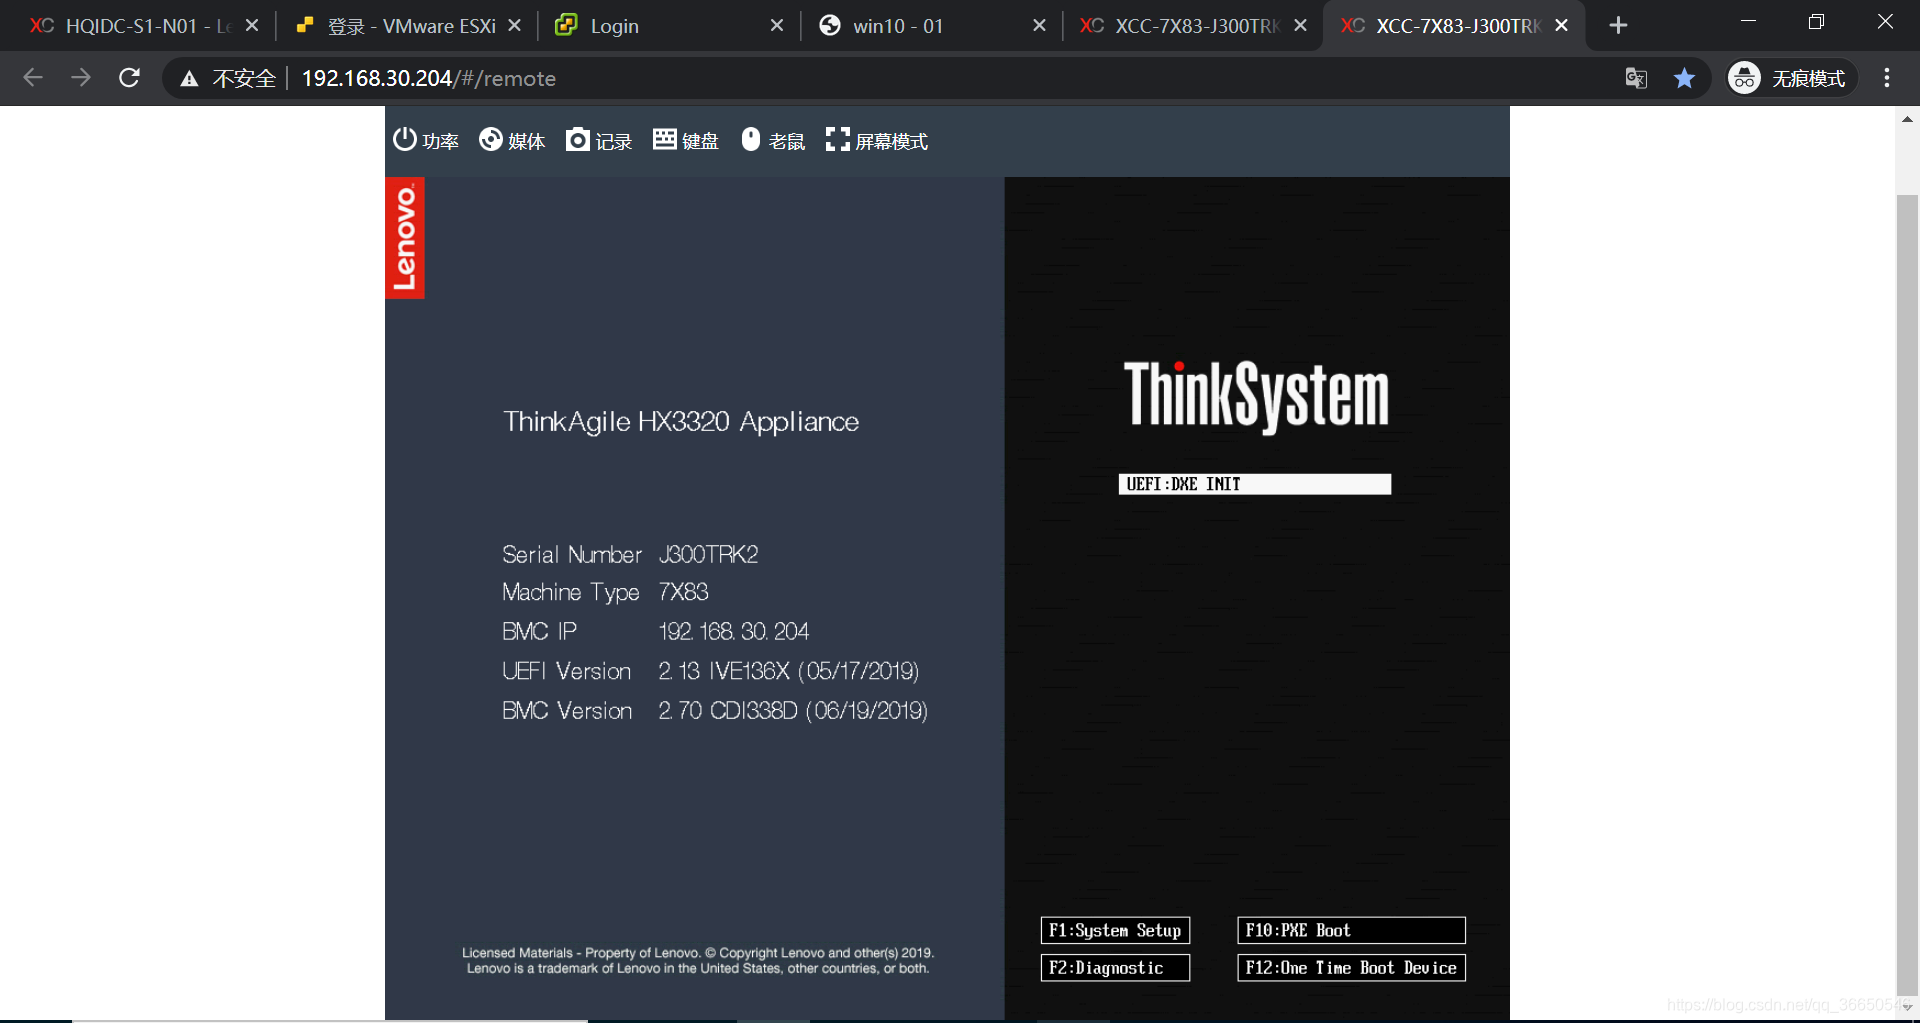1920x1023 pixels.
Task: Open the Chrome three-dot menu
Action: pyautogui.click(x=1887, y=78)
